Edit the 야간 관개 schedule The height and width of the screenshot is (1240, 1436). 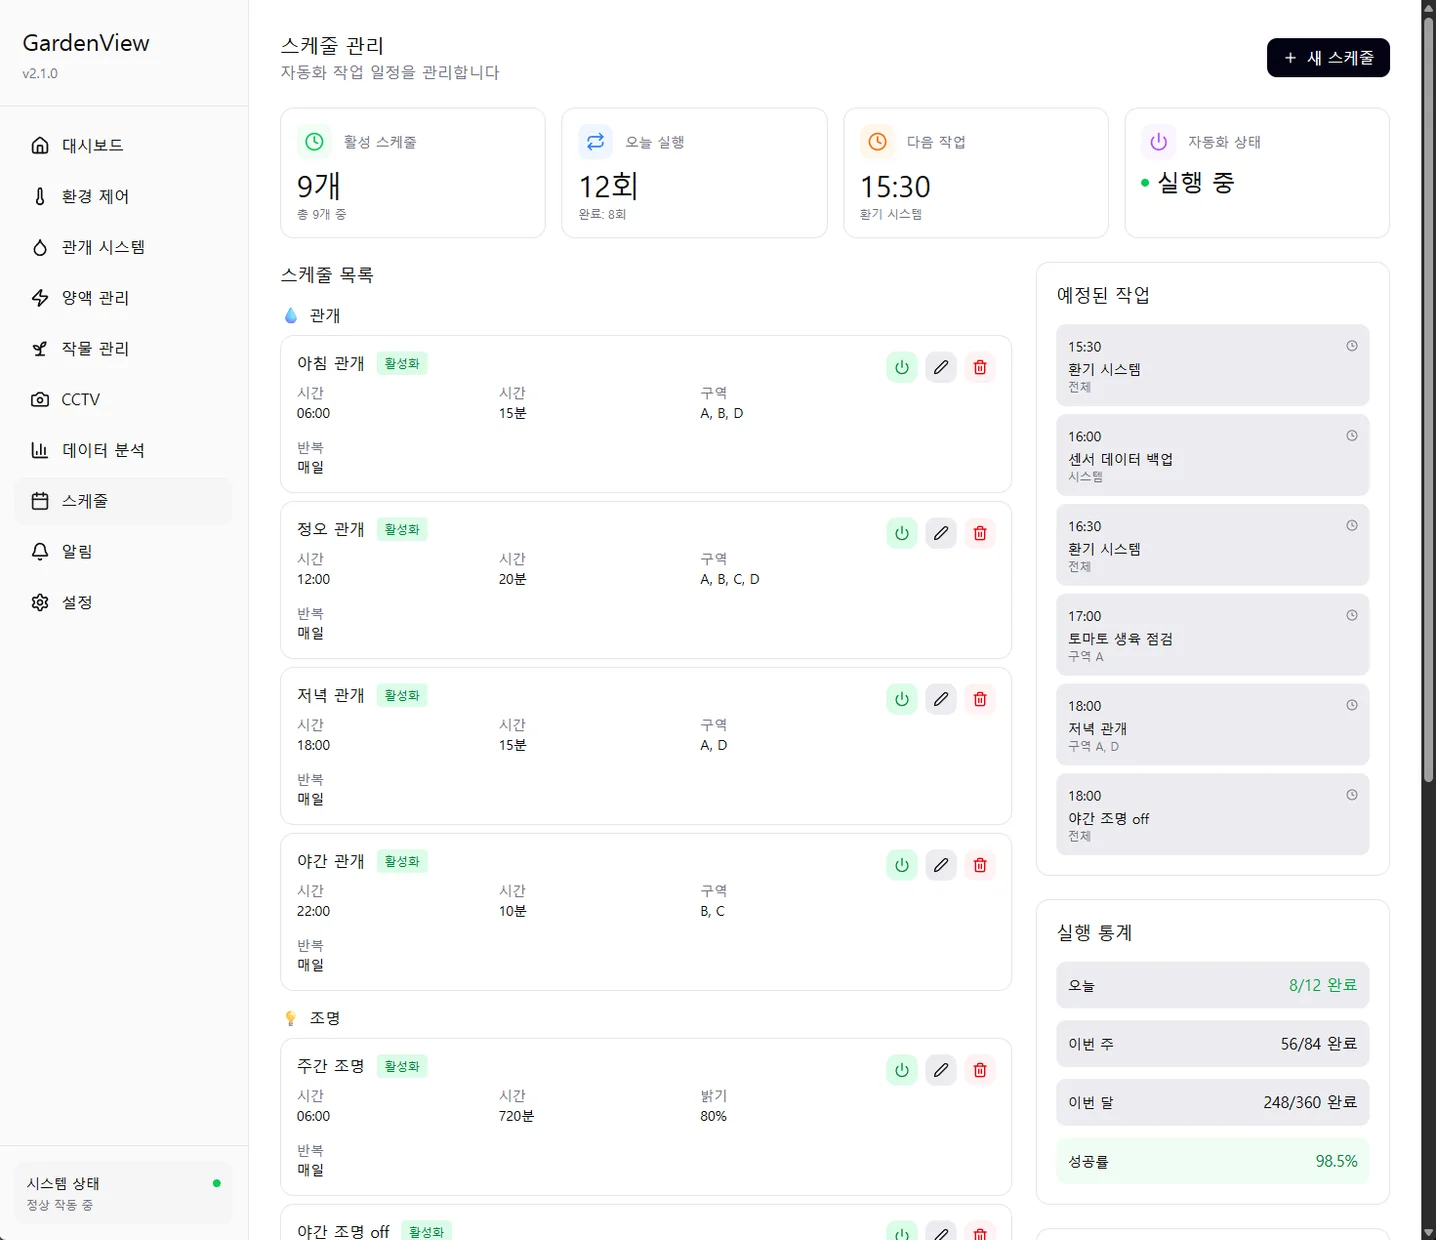coord(941,865)
